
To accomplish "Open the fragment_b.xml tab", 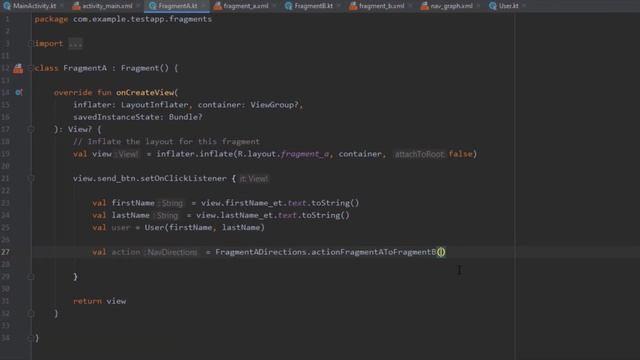I will pyautogui.click(x=377, y=6).
